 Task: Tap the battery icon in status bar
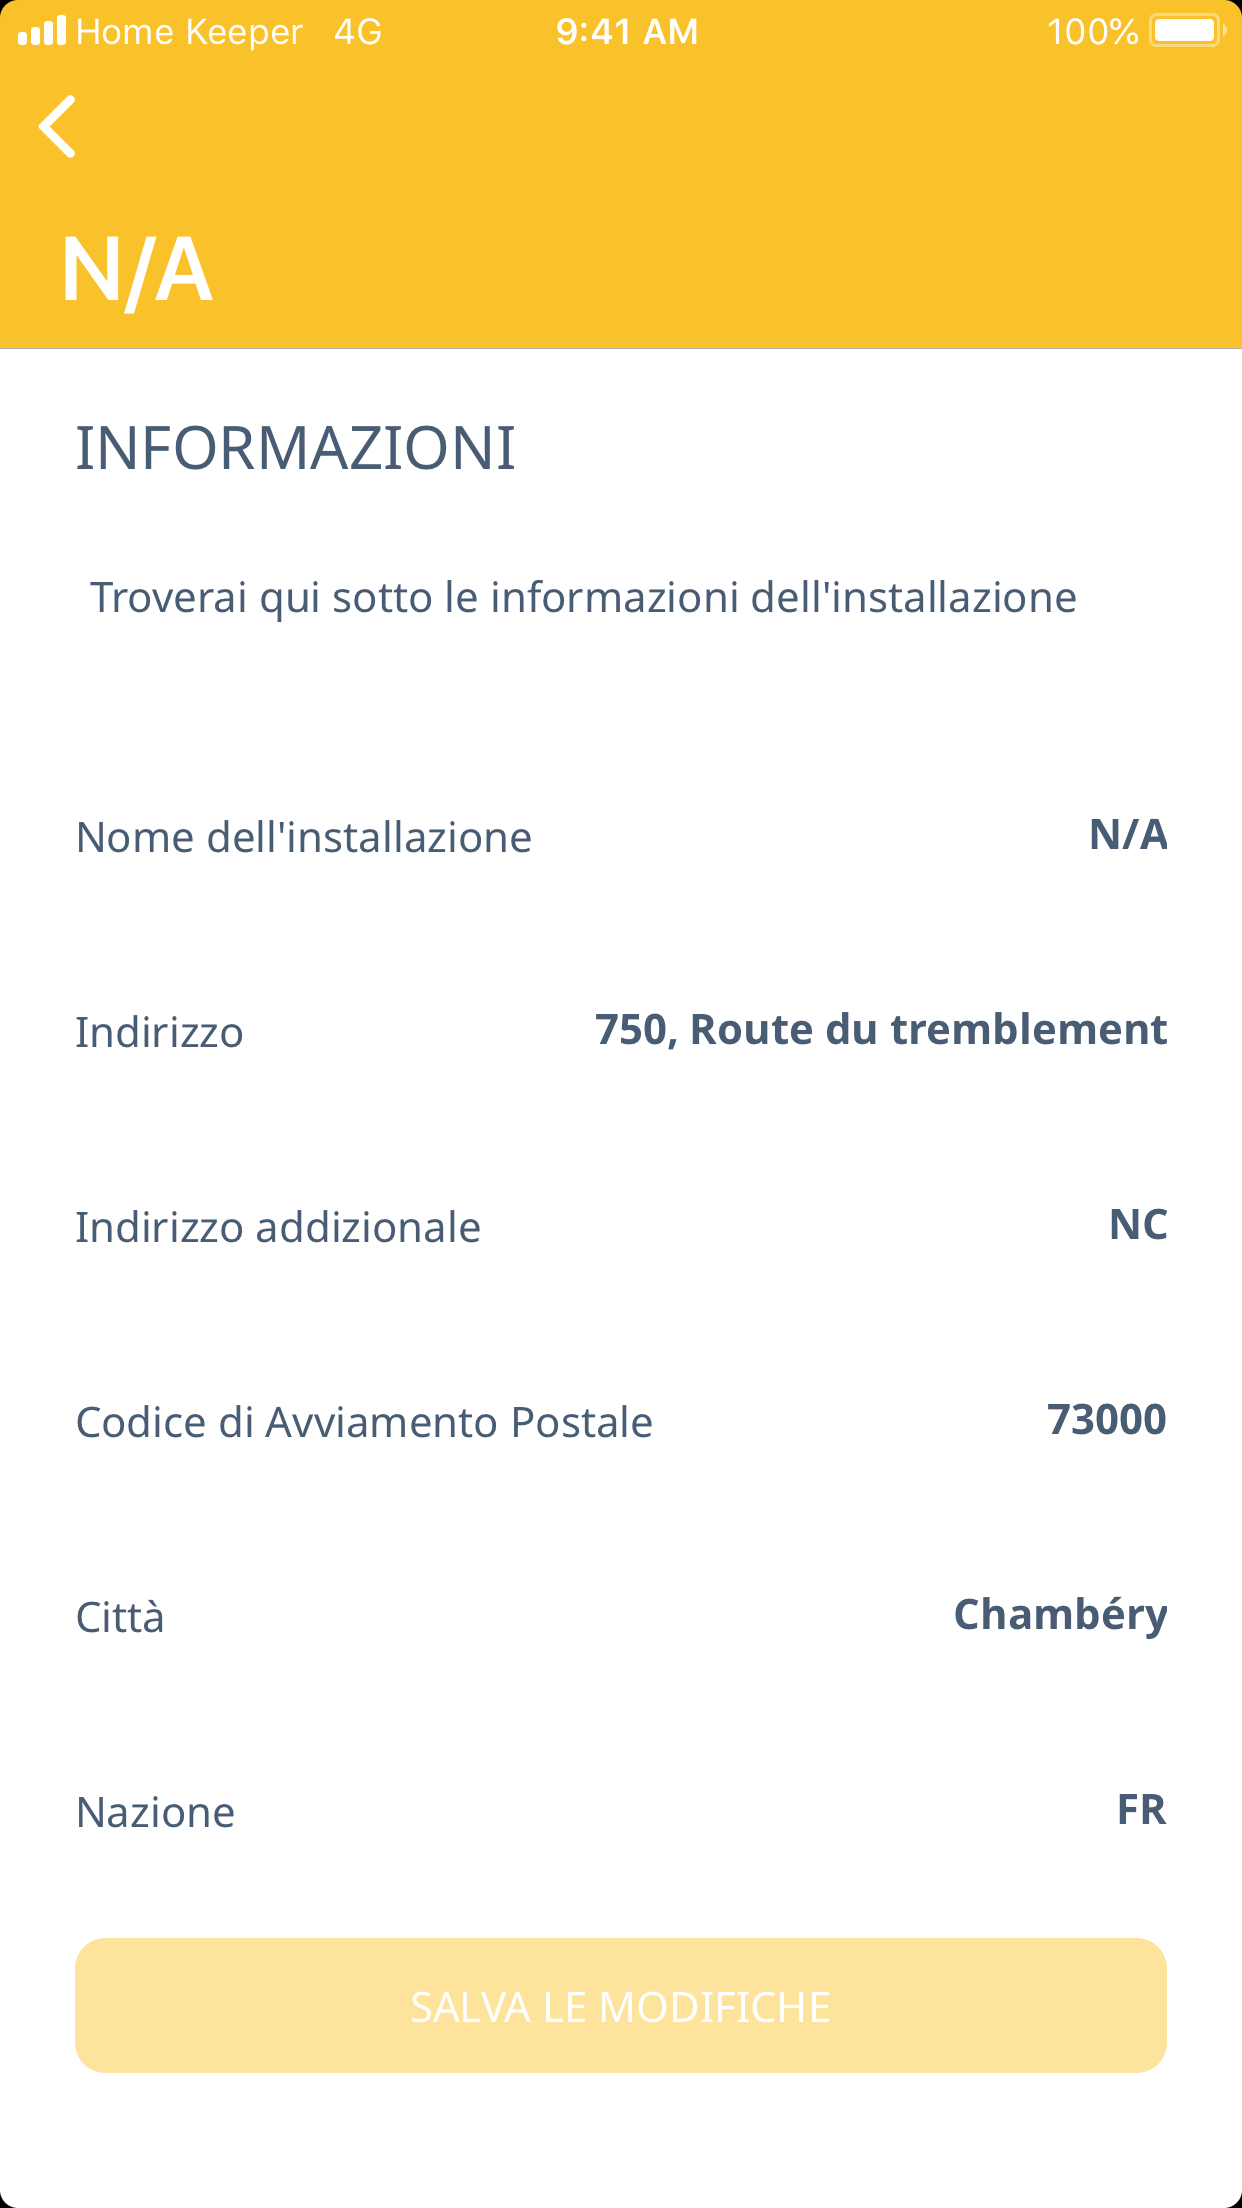tap(1187, 31)
